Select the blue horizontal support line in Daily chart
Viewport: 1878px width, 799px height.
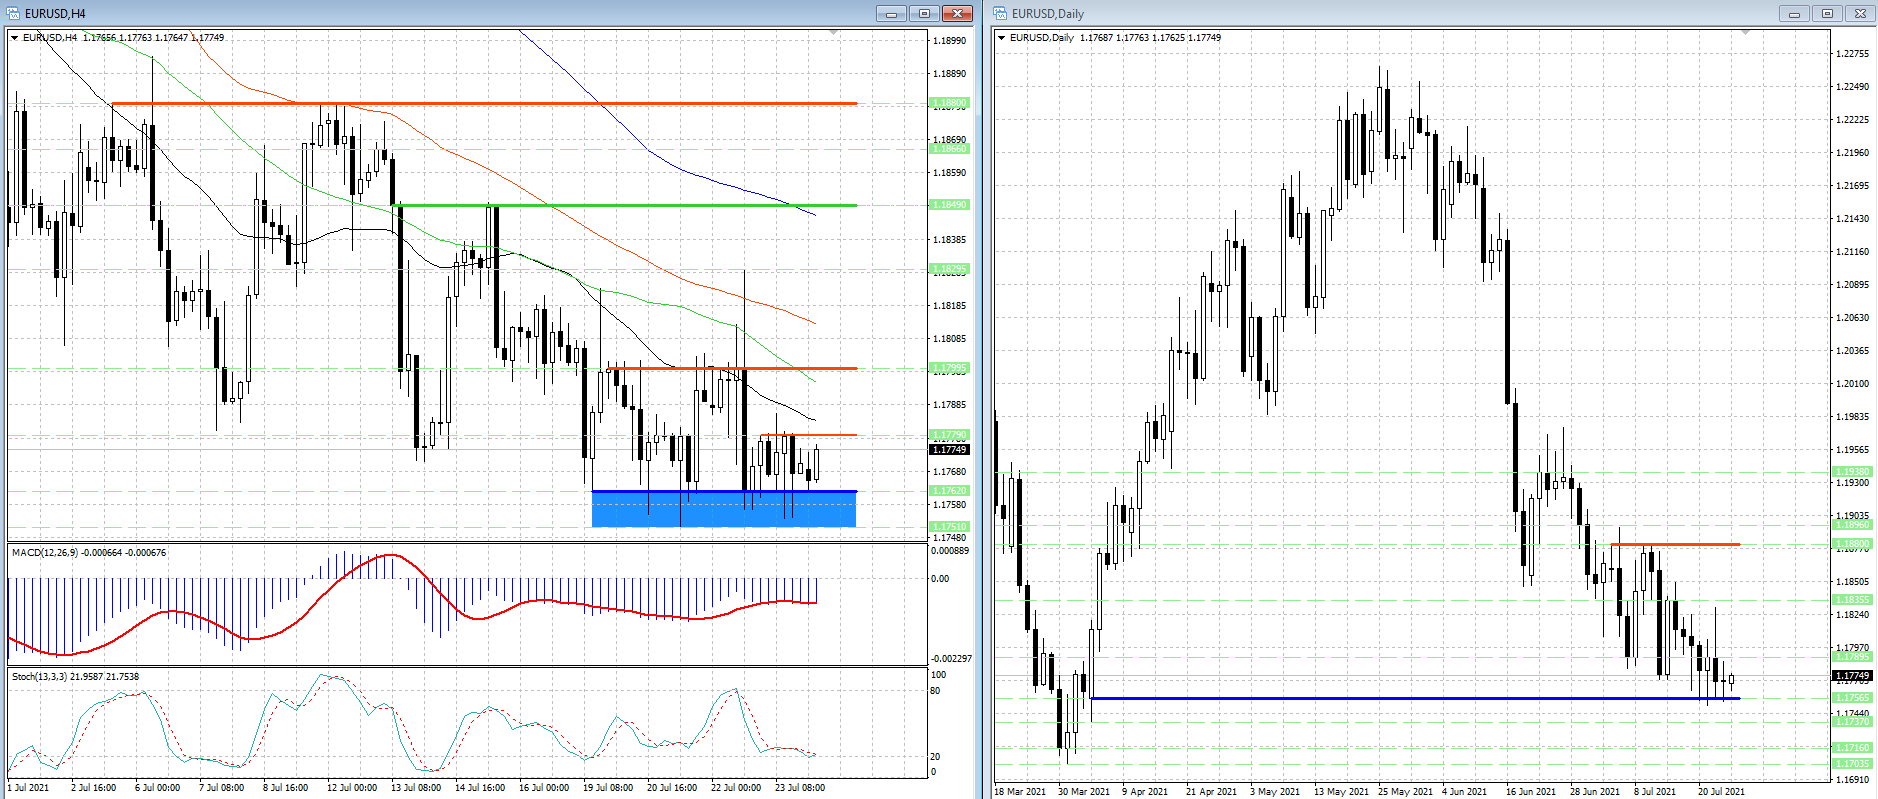(1415, 698)
